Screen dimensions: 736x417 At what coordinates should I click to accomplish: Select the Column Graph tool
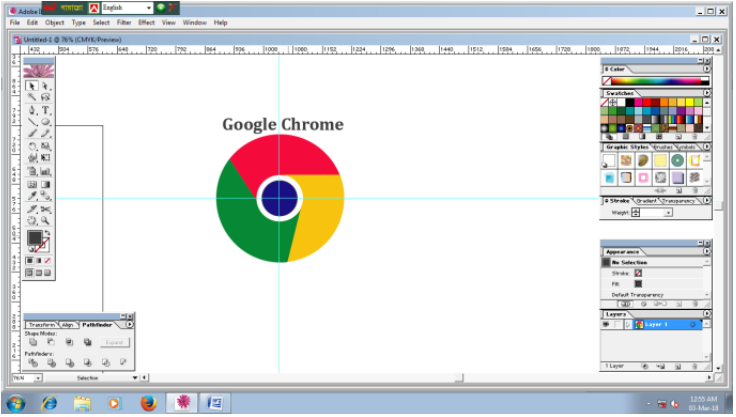coord(45,171)
